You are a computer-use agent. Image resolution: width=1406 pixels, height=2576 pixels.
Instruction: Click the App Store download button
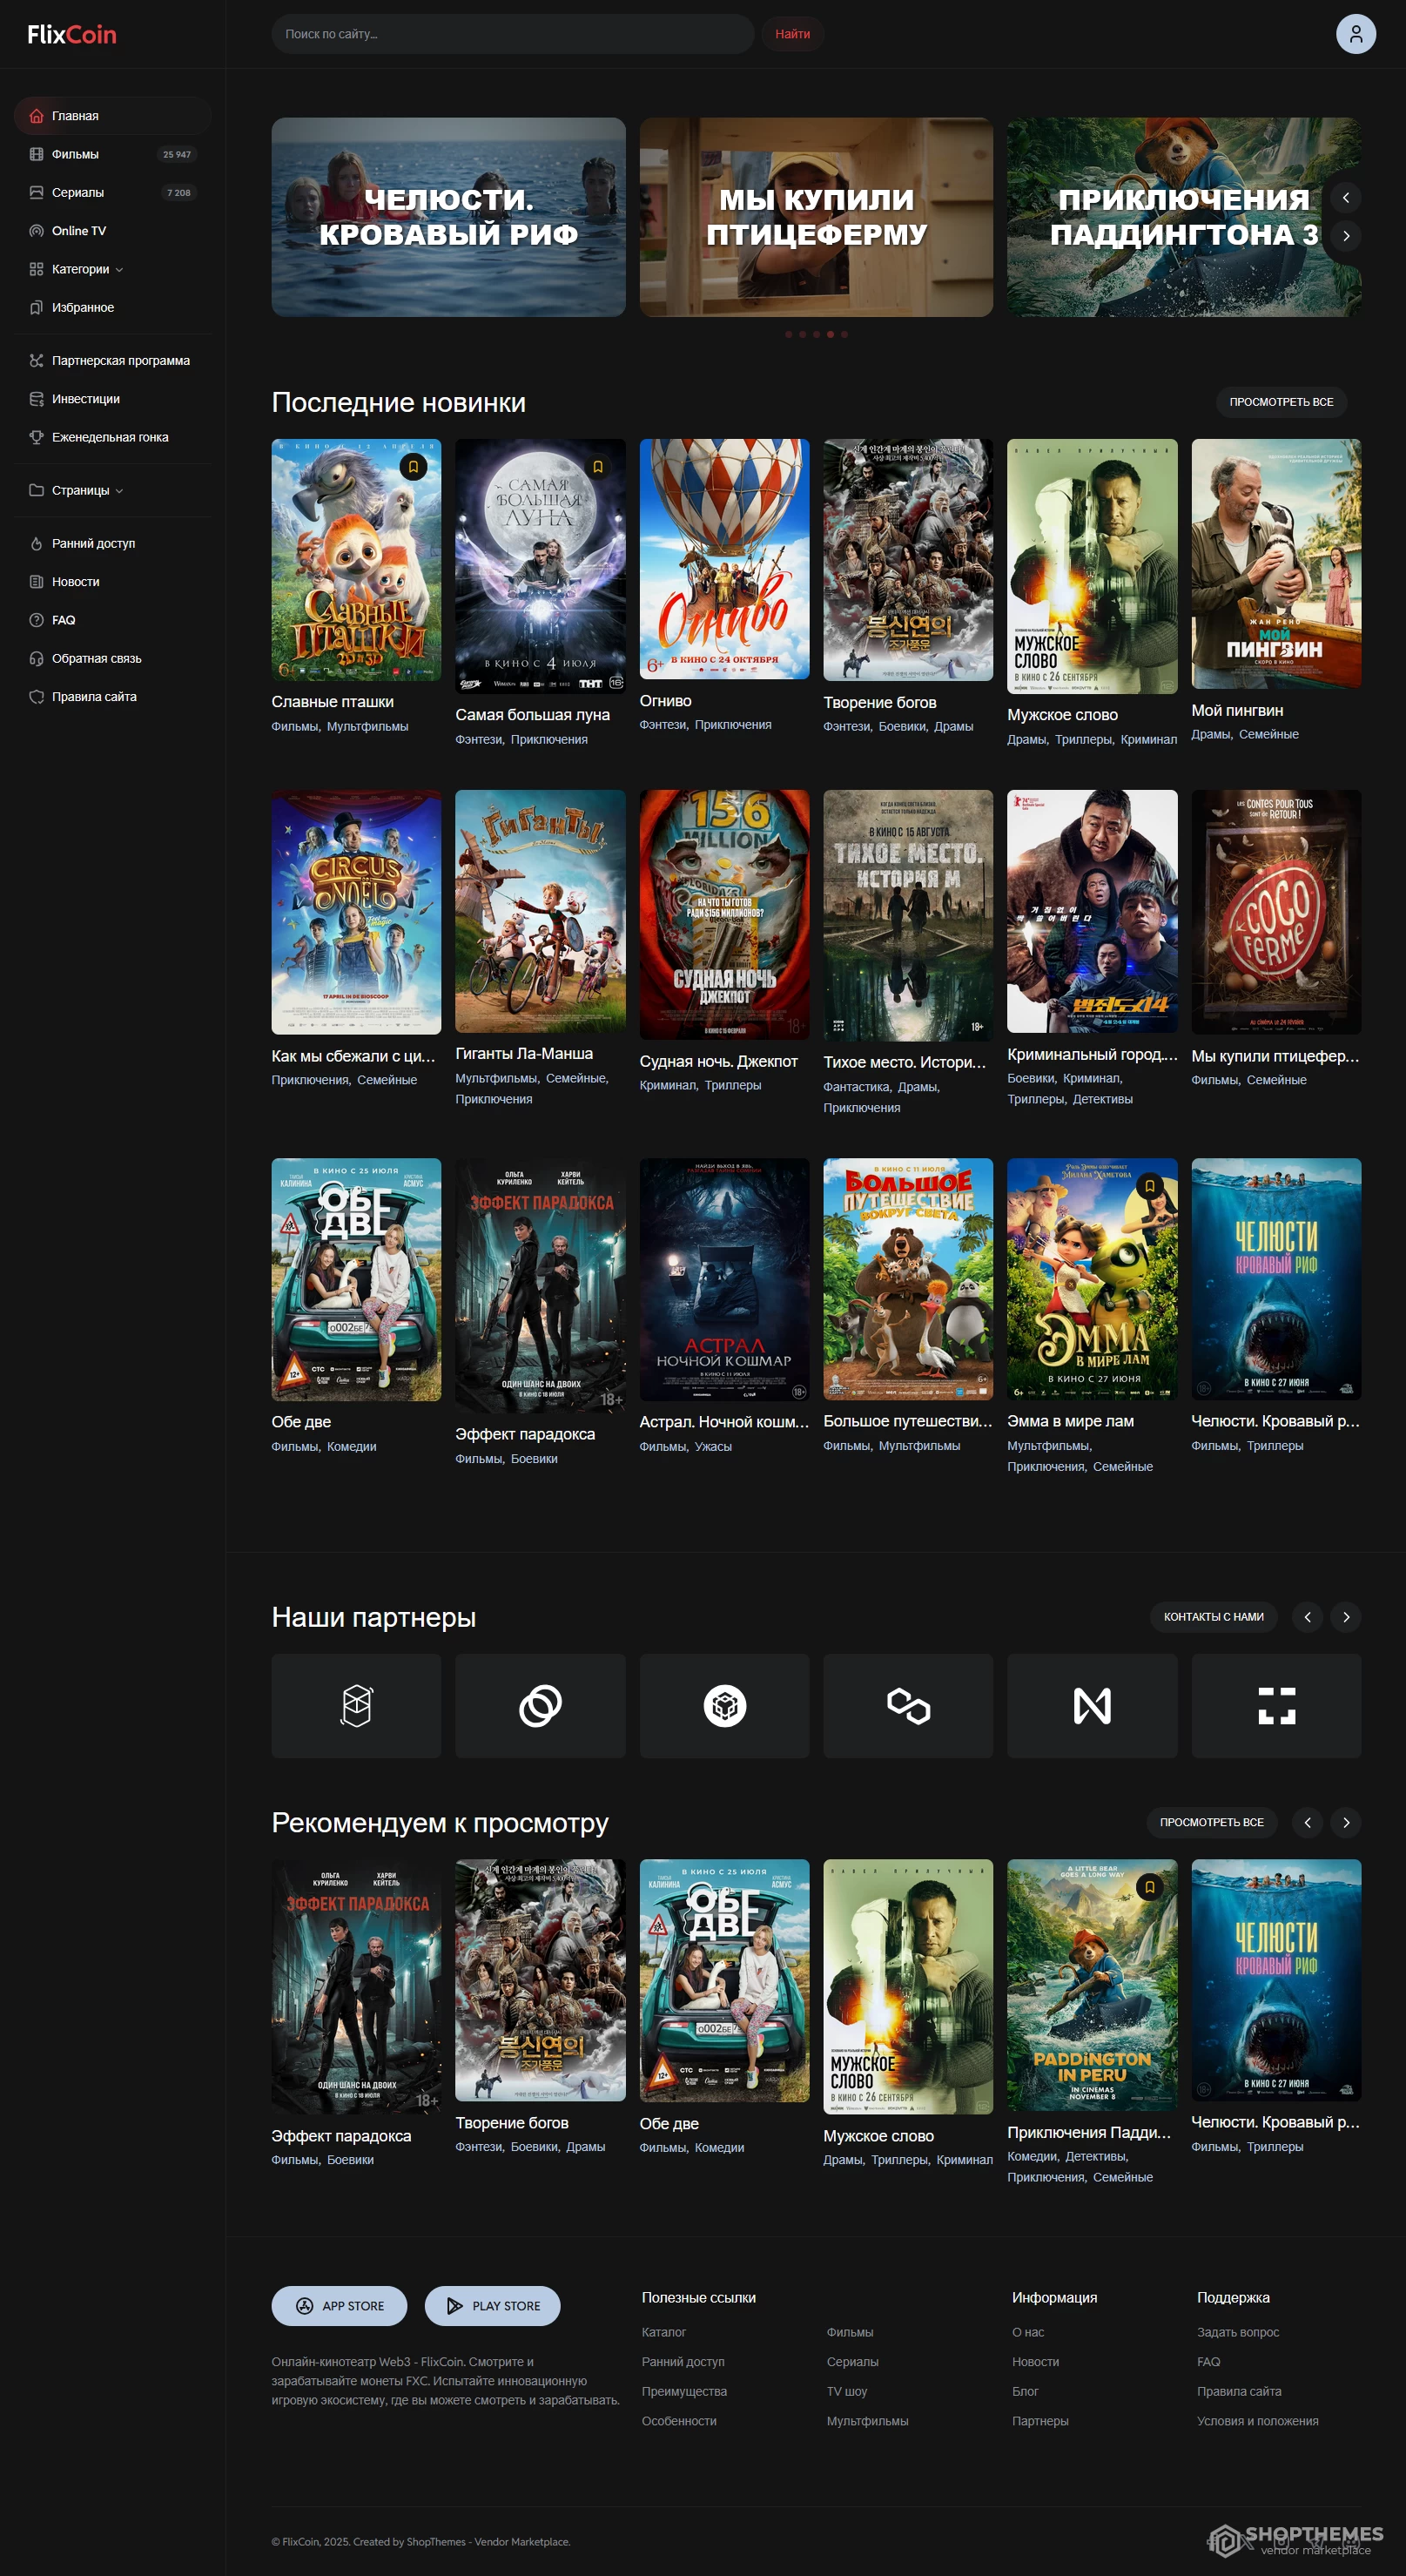click(x=339, y=2305)
